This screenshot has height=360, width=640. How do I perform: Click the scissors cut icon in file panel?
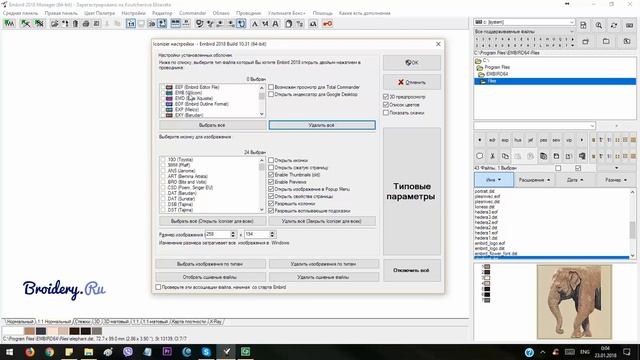click(493, 156)
